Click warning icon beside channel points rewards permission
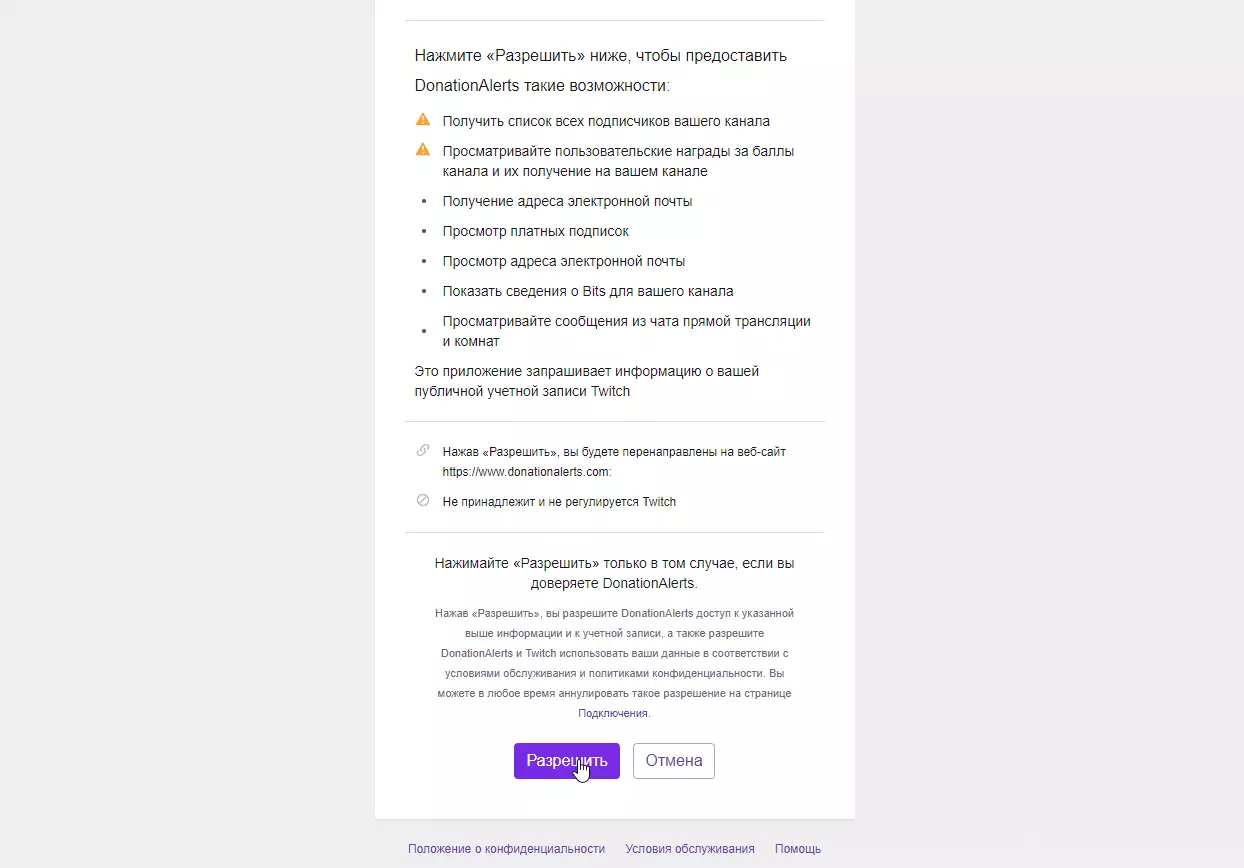 423,150
